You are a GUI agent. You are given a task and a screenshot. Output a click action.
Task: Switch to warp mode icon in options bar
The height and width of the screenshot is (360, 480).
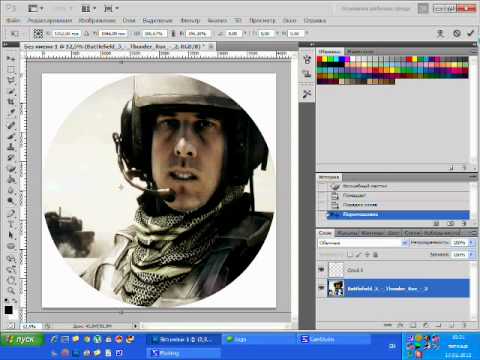pos(440,33)
